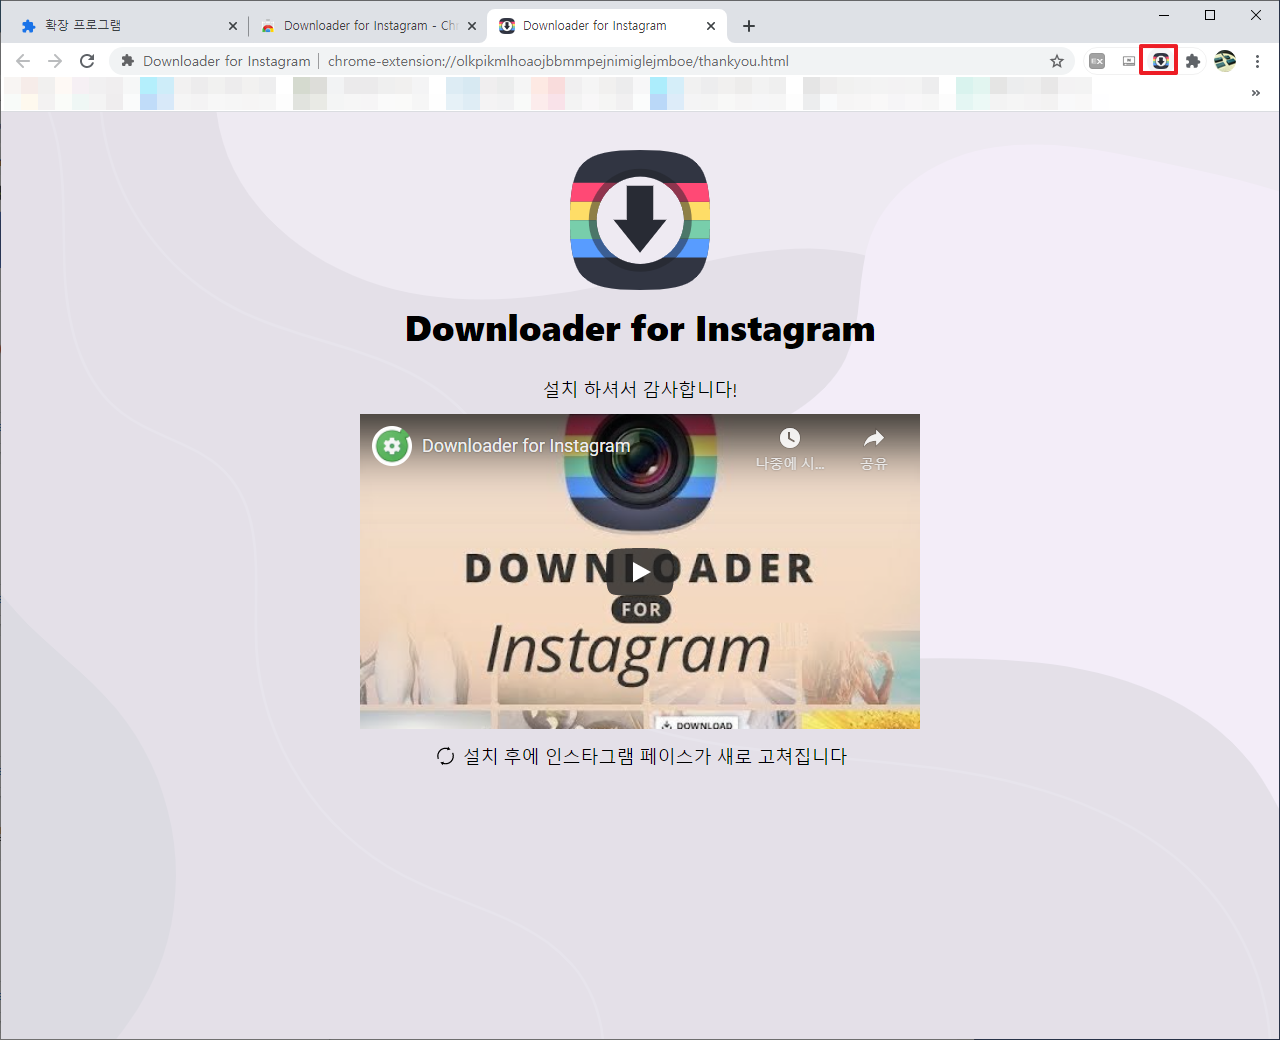Click the address bar URL
Image resolution: width=1280 pixels, height=1040 pixels.
click(558, 61)
